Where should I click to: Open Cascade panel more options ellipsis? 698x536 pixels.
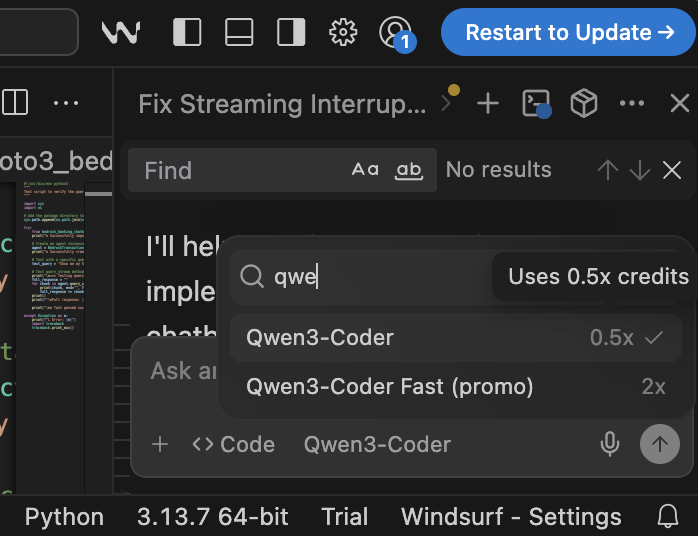632,103
